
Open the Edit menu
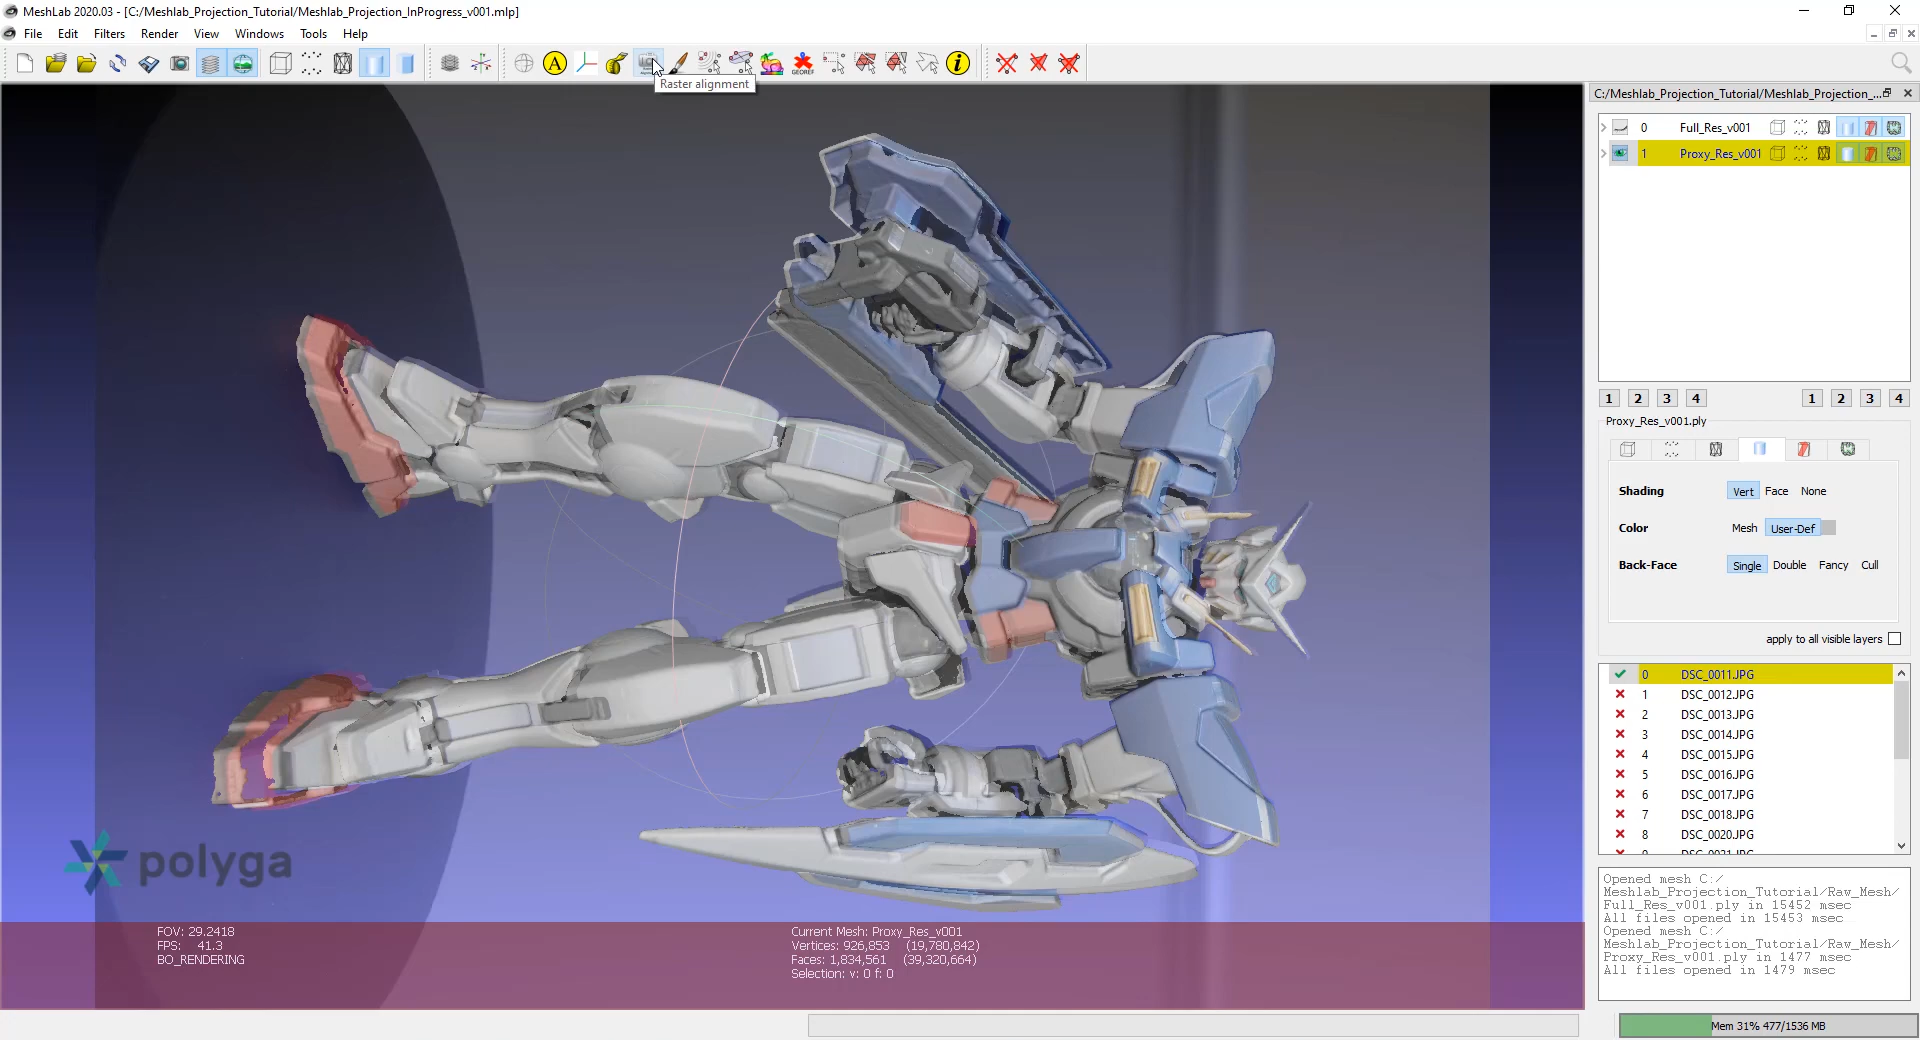68,34
